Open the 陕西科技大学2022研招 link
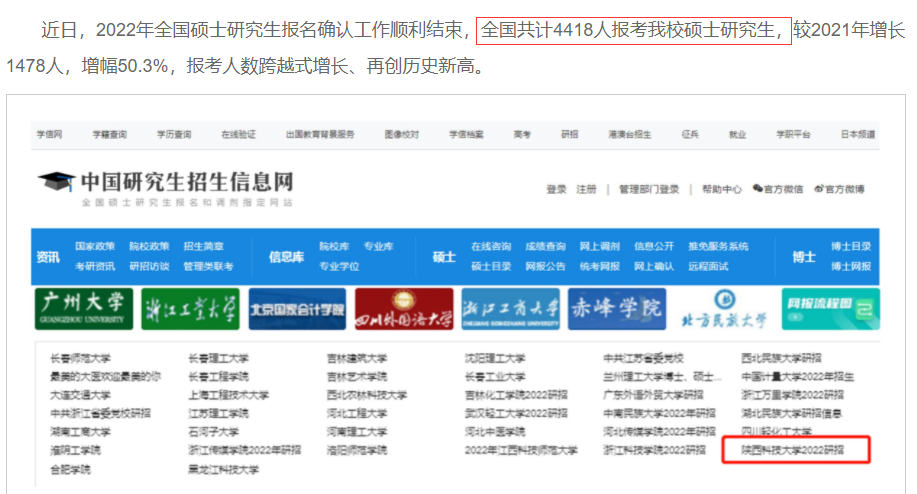Image resolution: width=917 pixels, height=494 pixels. (792, 450)
